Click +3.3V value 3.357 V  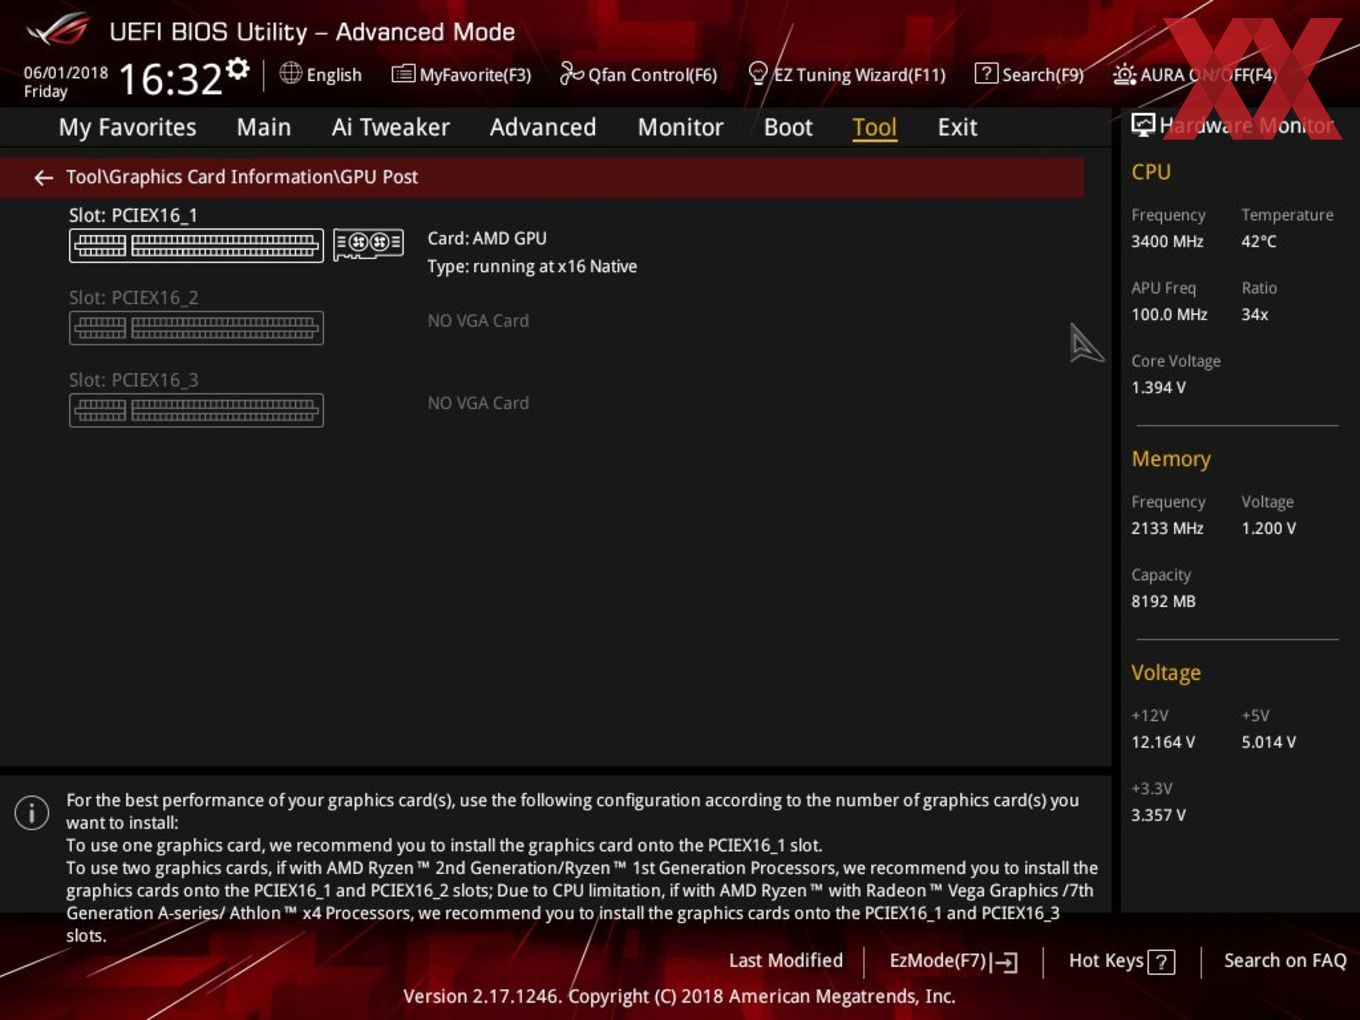[x=1158, y=815]
